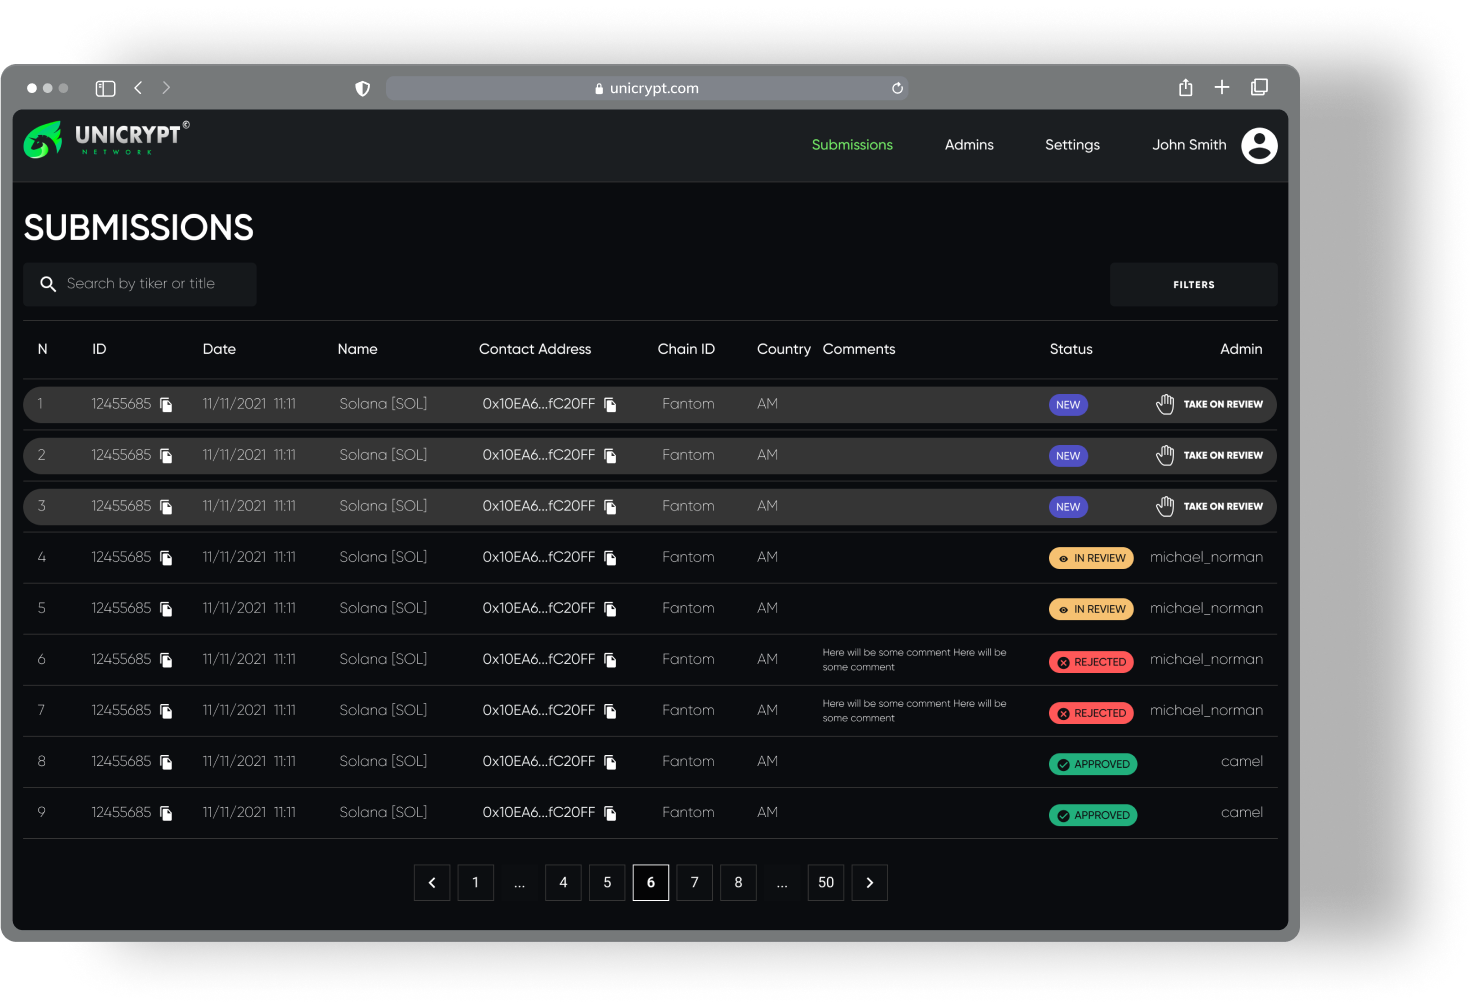
Task: Click Rejected status badge in row 6
Action: 1091,662
